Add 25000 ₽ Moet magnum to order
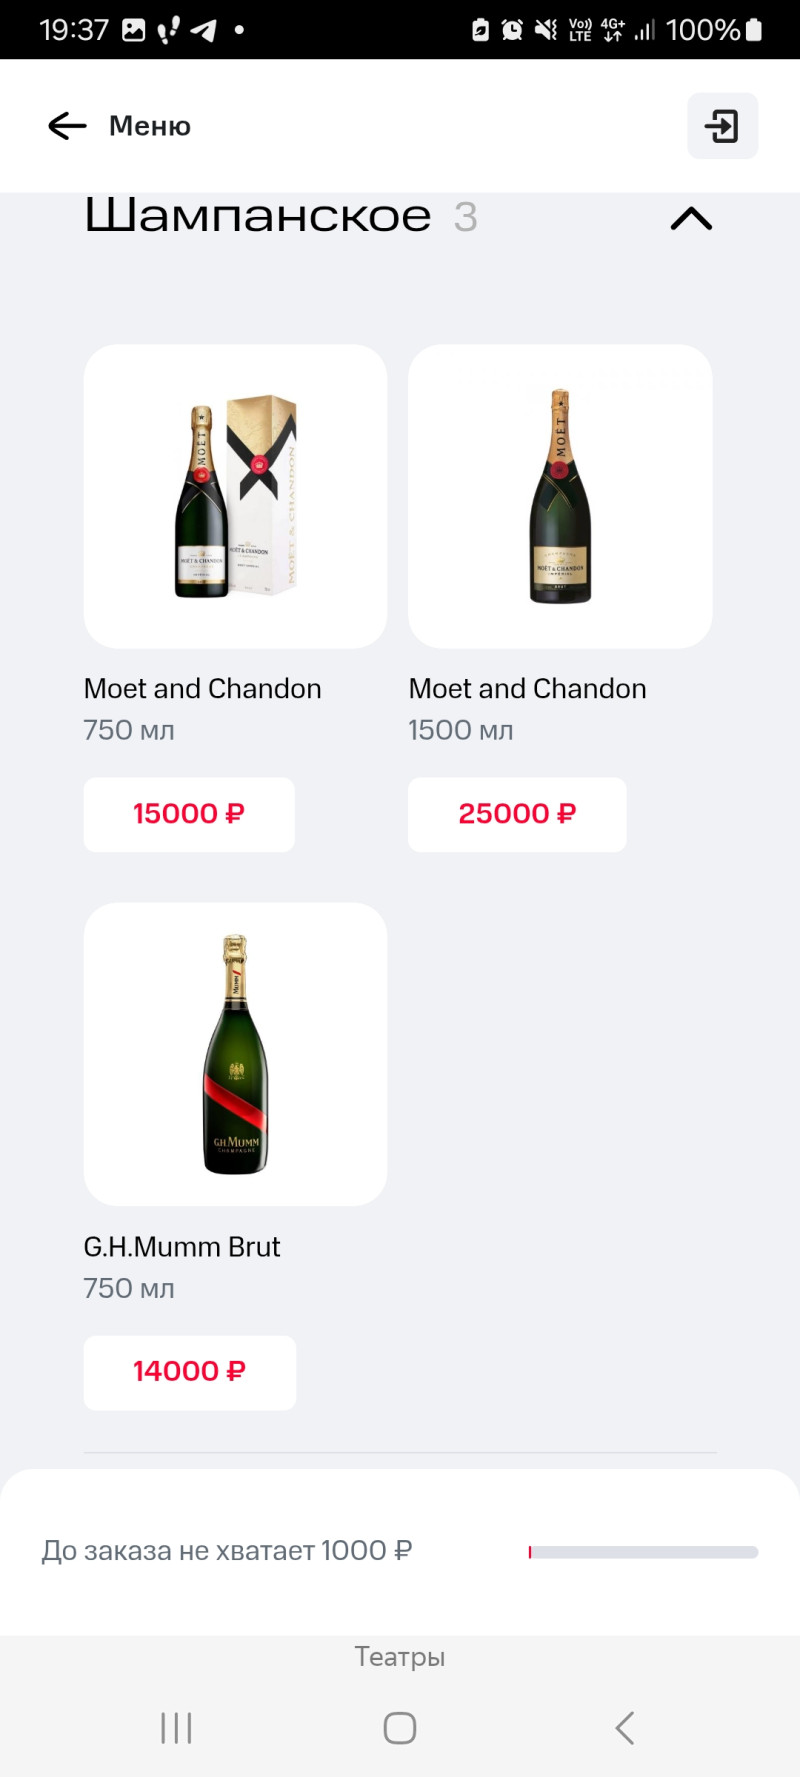 pos(517,814)
